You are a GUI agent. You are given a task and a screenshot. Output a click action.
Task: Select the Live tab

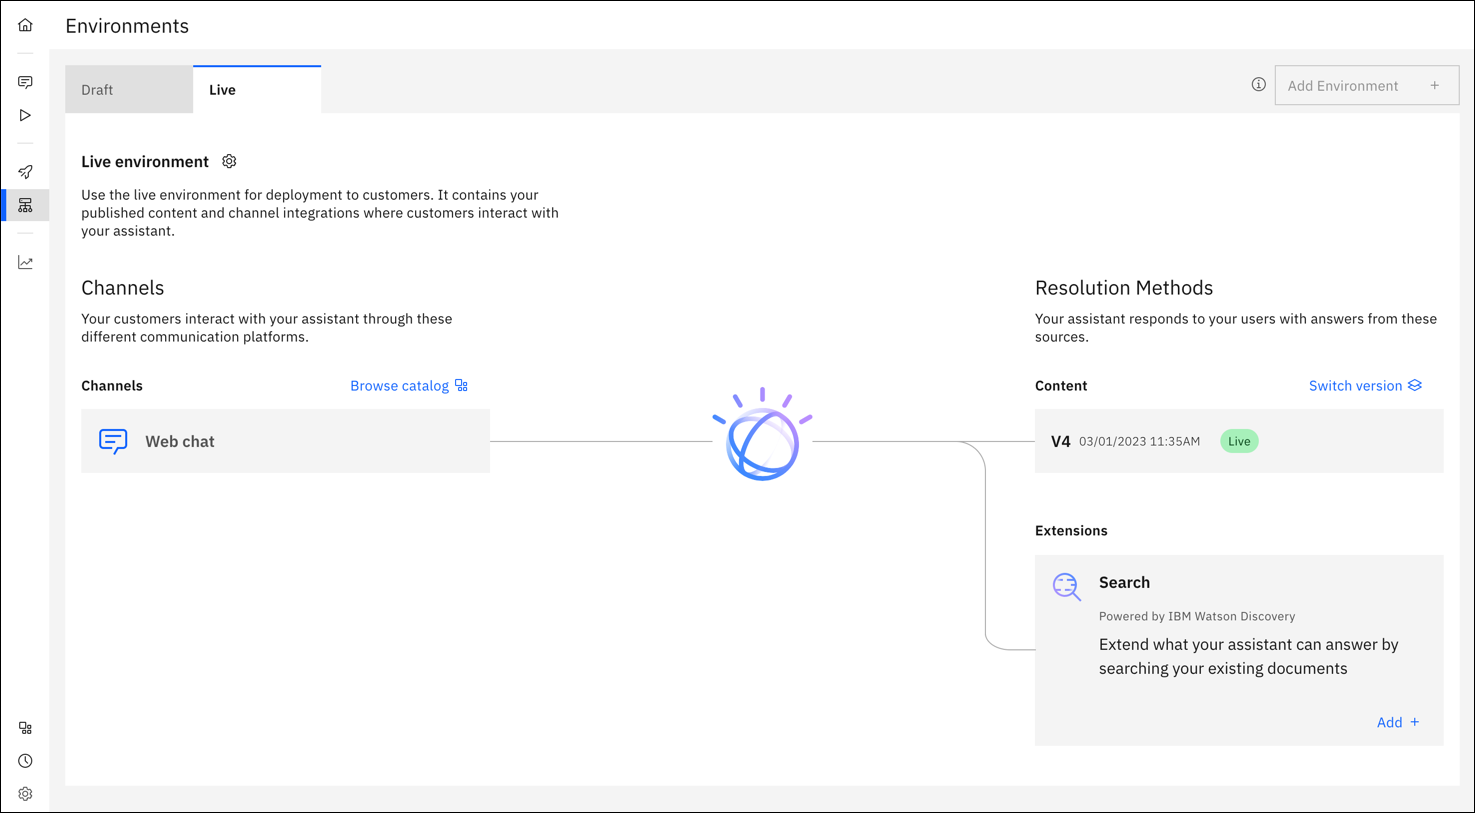click(222, 89)
